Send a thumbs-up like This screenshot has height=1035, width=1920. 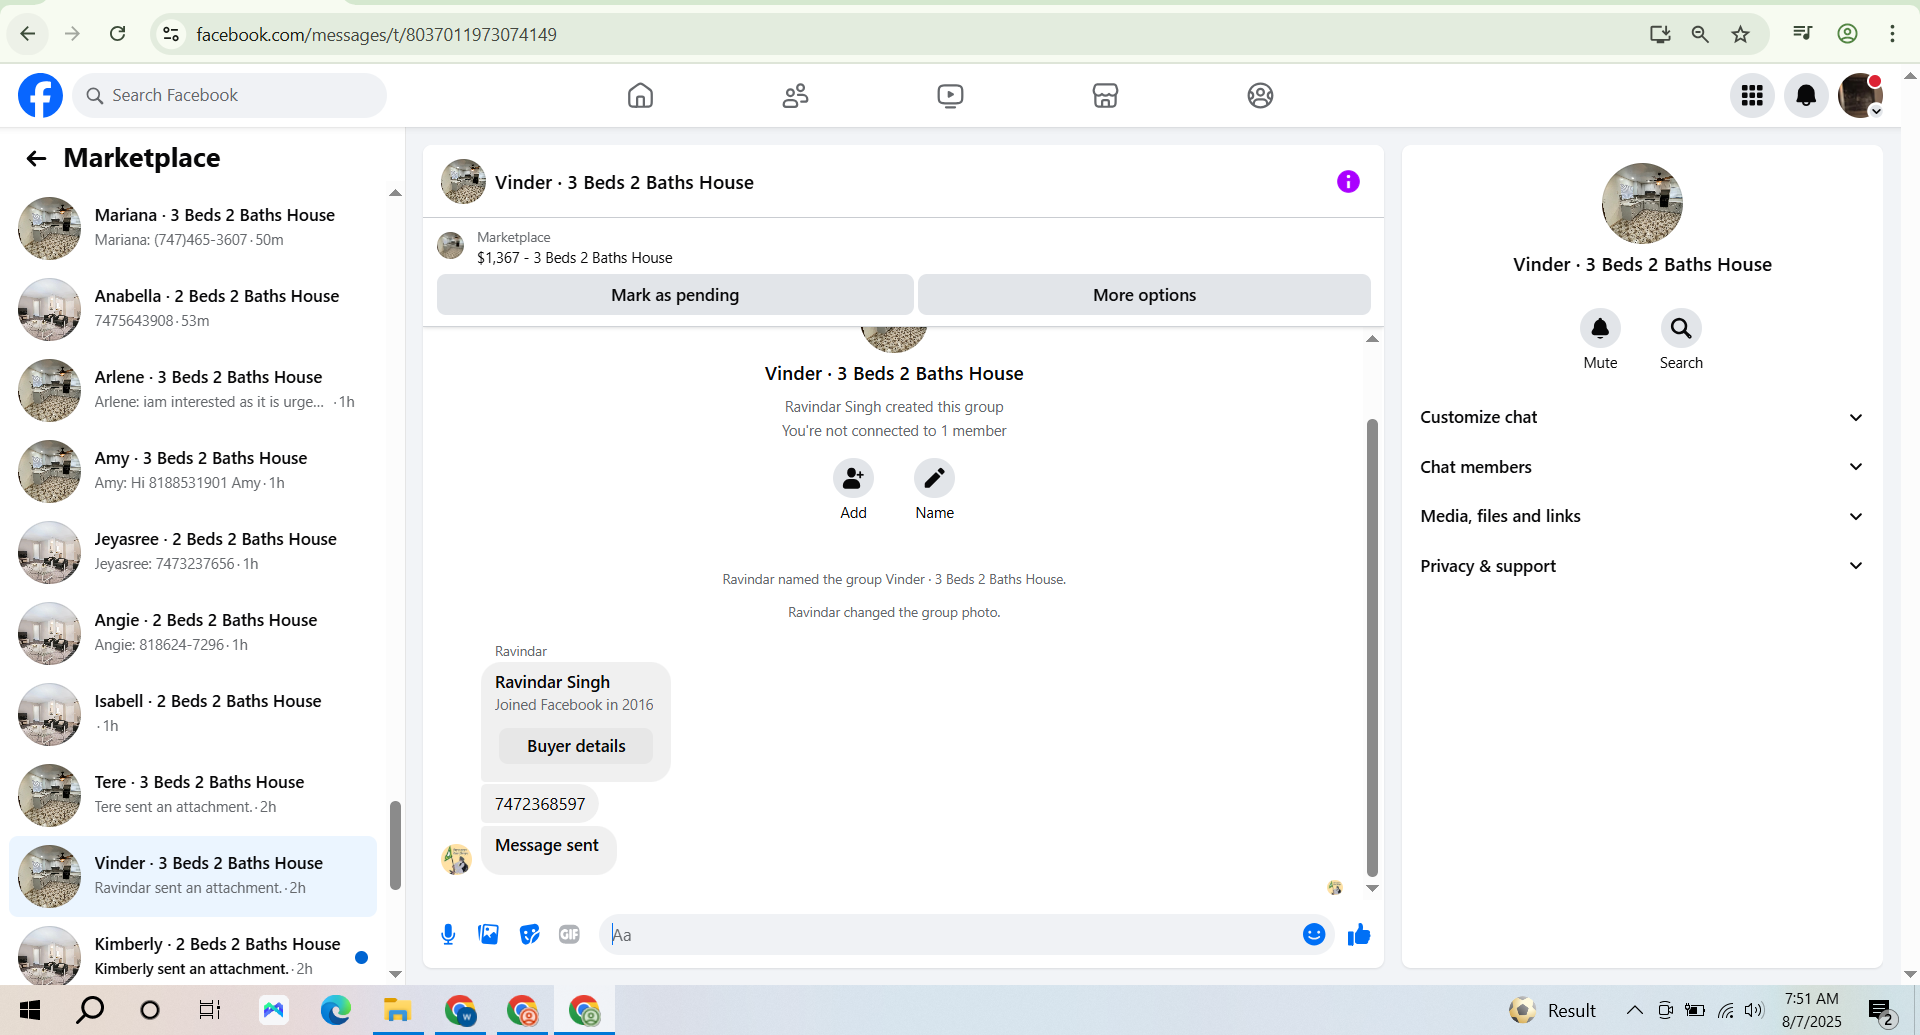click(1359, 934)
